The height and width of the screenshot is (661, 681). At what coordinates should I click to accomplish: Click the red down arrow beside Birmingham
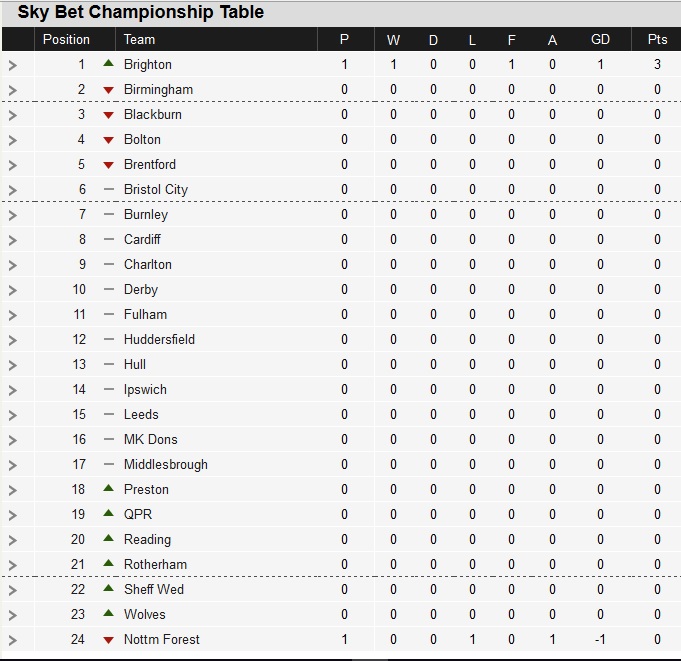[x=109, y=90]
